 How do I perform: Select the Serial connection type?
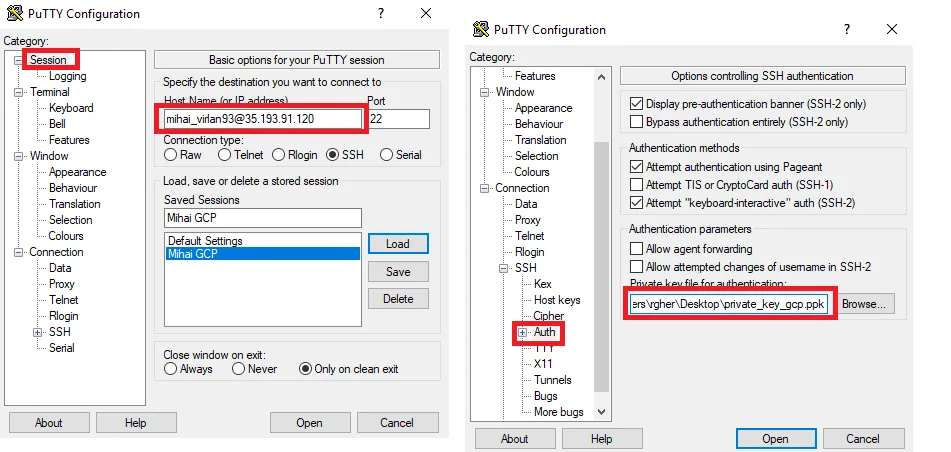point(386,155)
